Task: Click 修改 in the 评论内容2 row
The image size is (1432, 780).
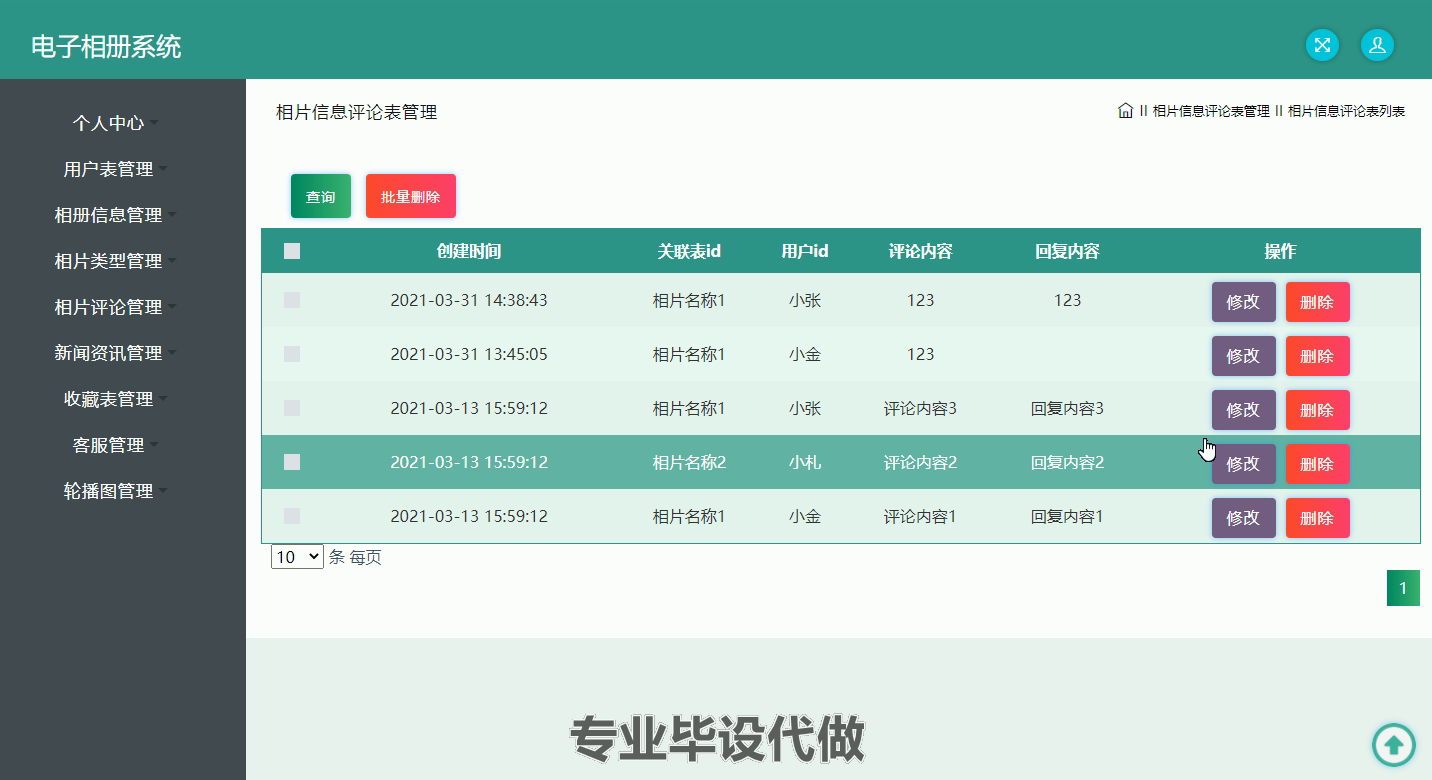Action: [x=1244, y=464]
